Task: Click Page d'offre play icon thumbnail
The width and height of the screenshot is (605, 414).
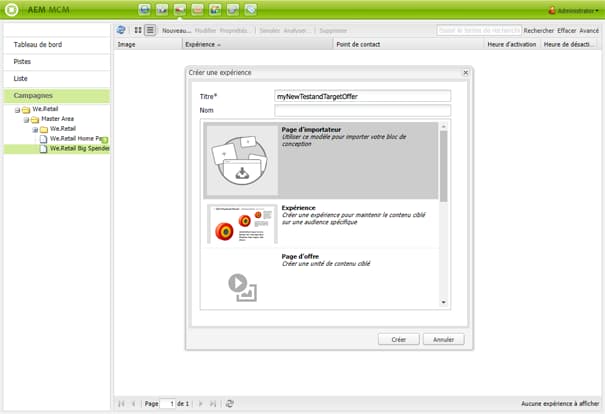Action: 242,287
